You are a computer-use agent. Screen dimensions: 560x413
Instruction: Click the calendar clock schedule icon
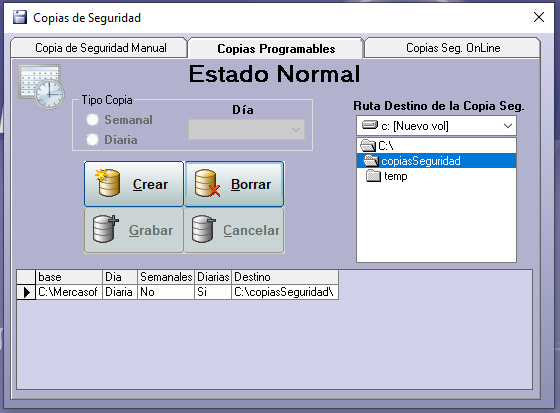[41, 87]
